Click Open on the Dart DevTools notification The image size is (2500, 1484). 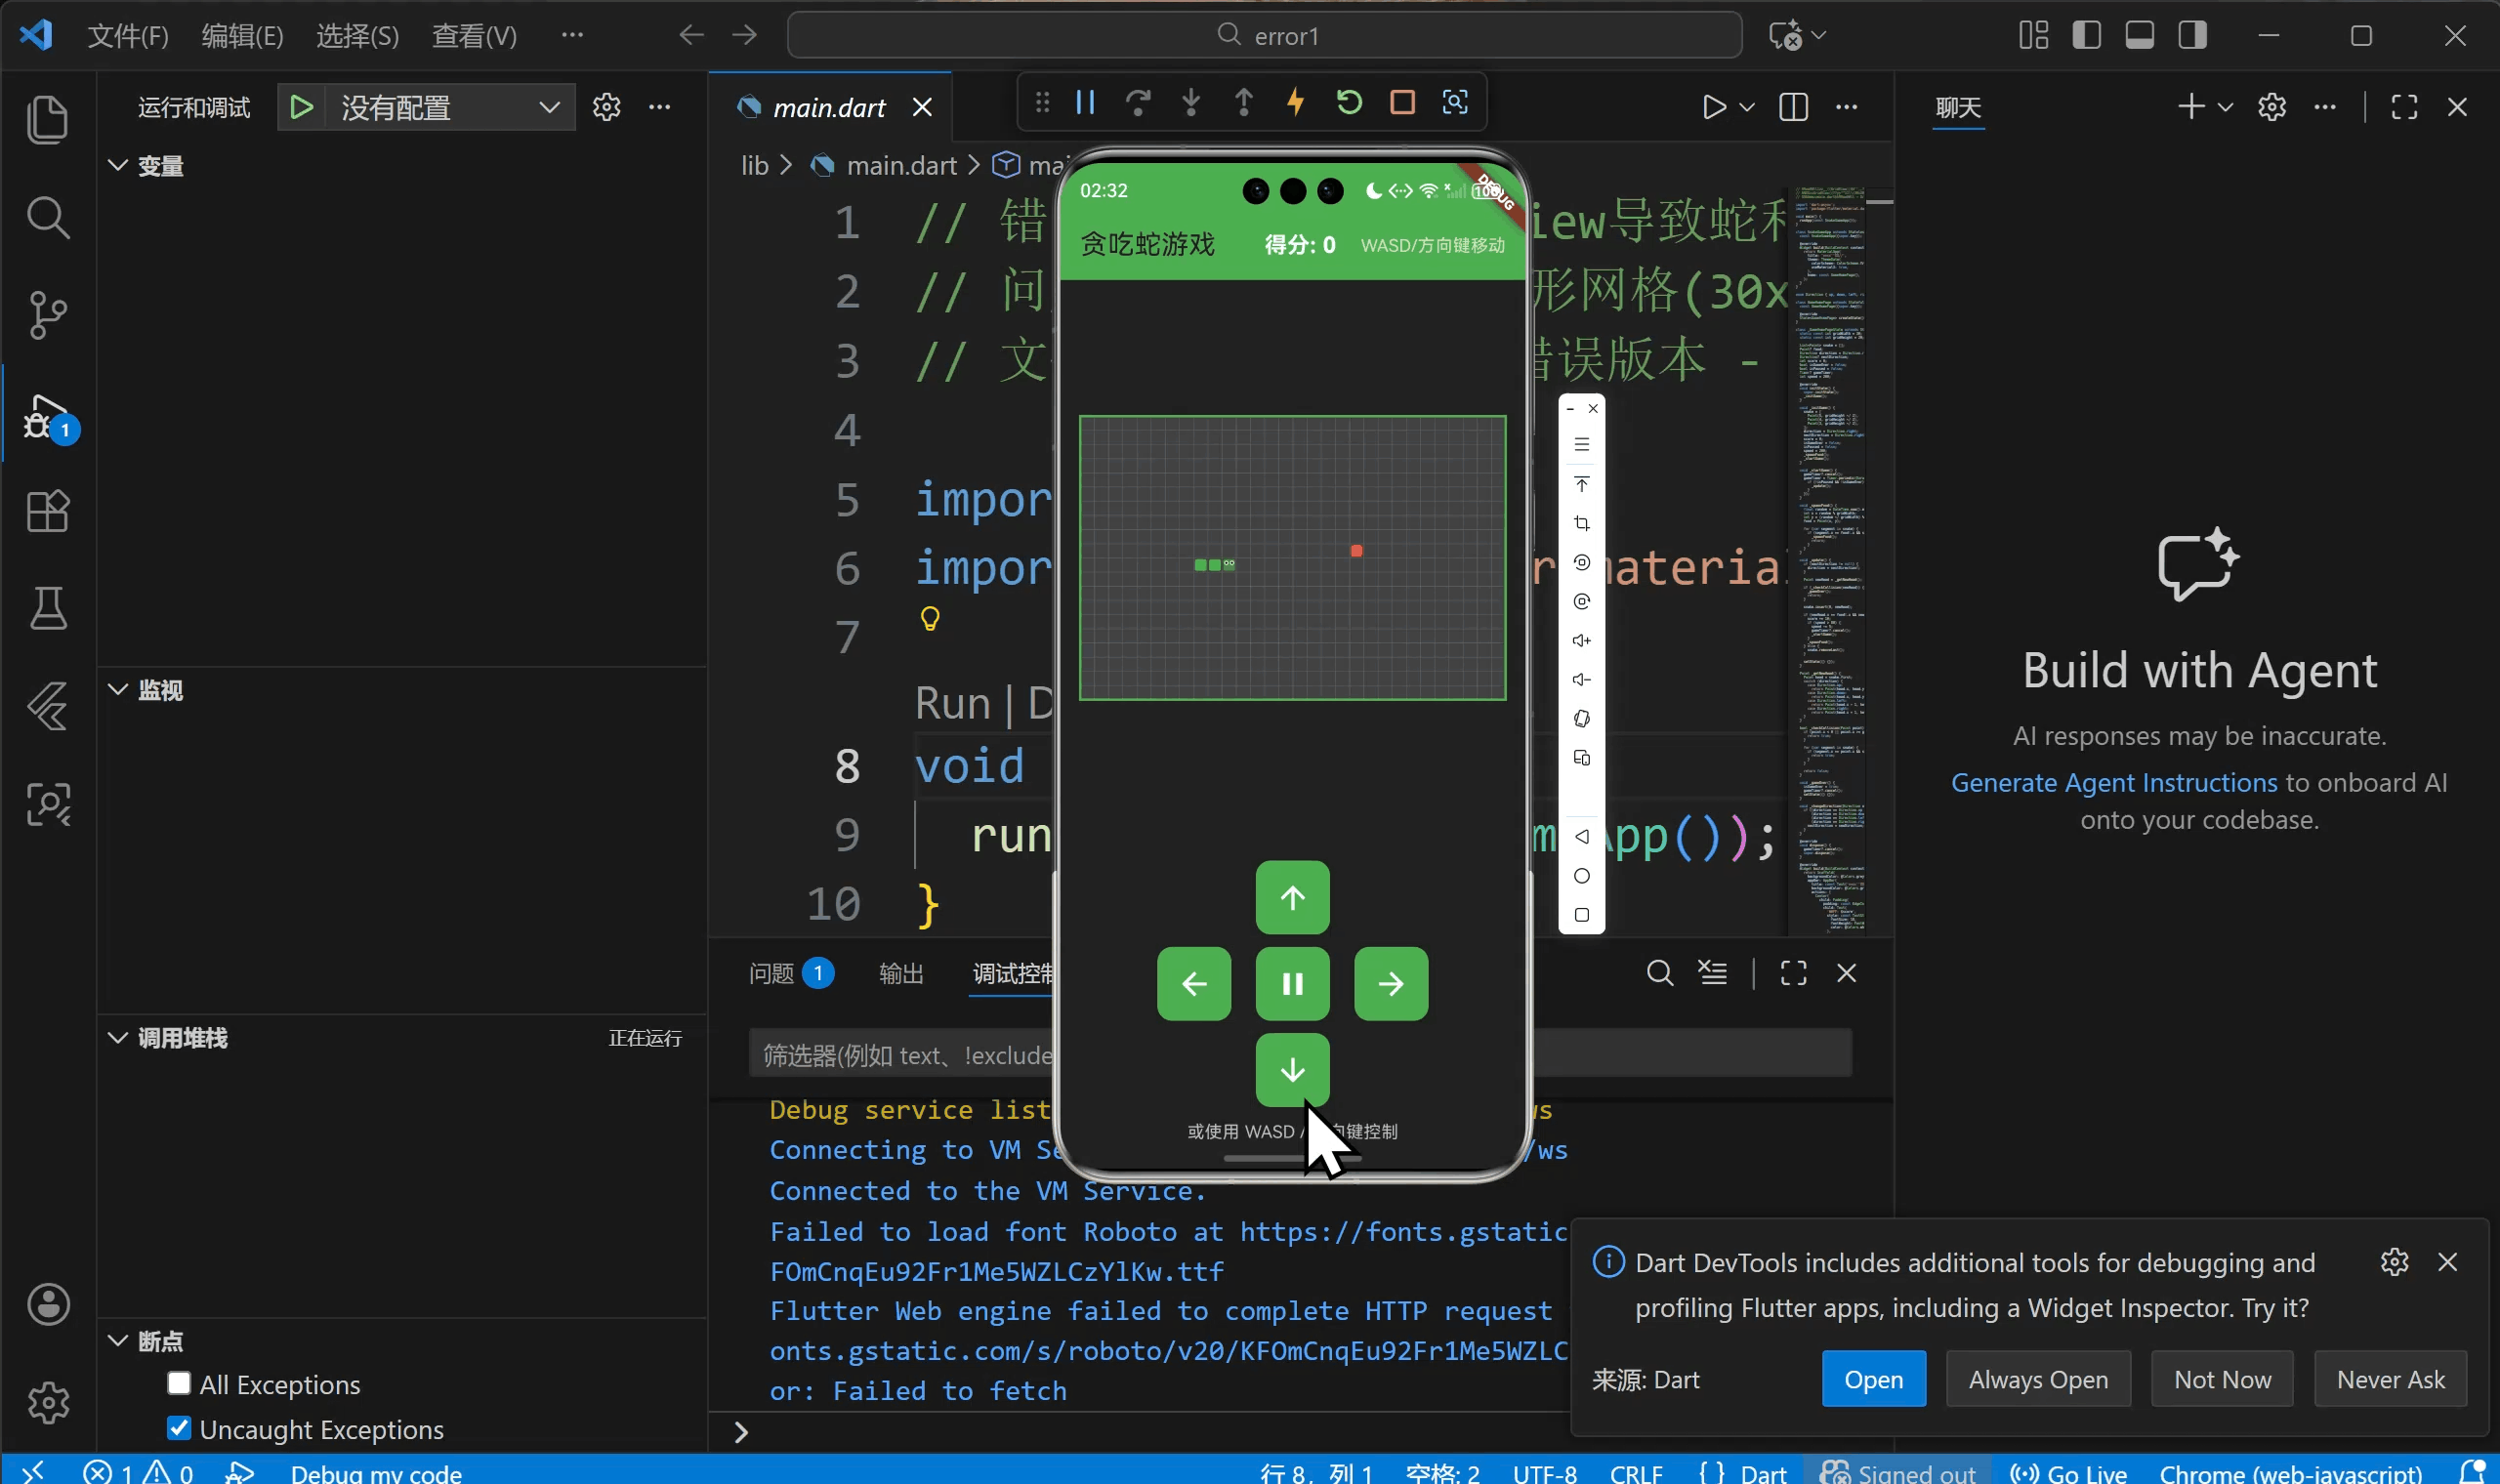(x=1873, y=1379)
